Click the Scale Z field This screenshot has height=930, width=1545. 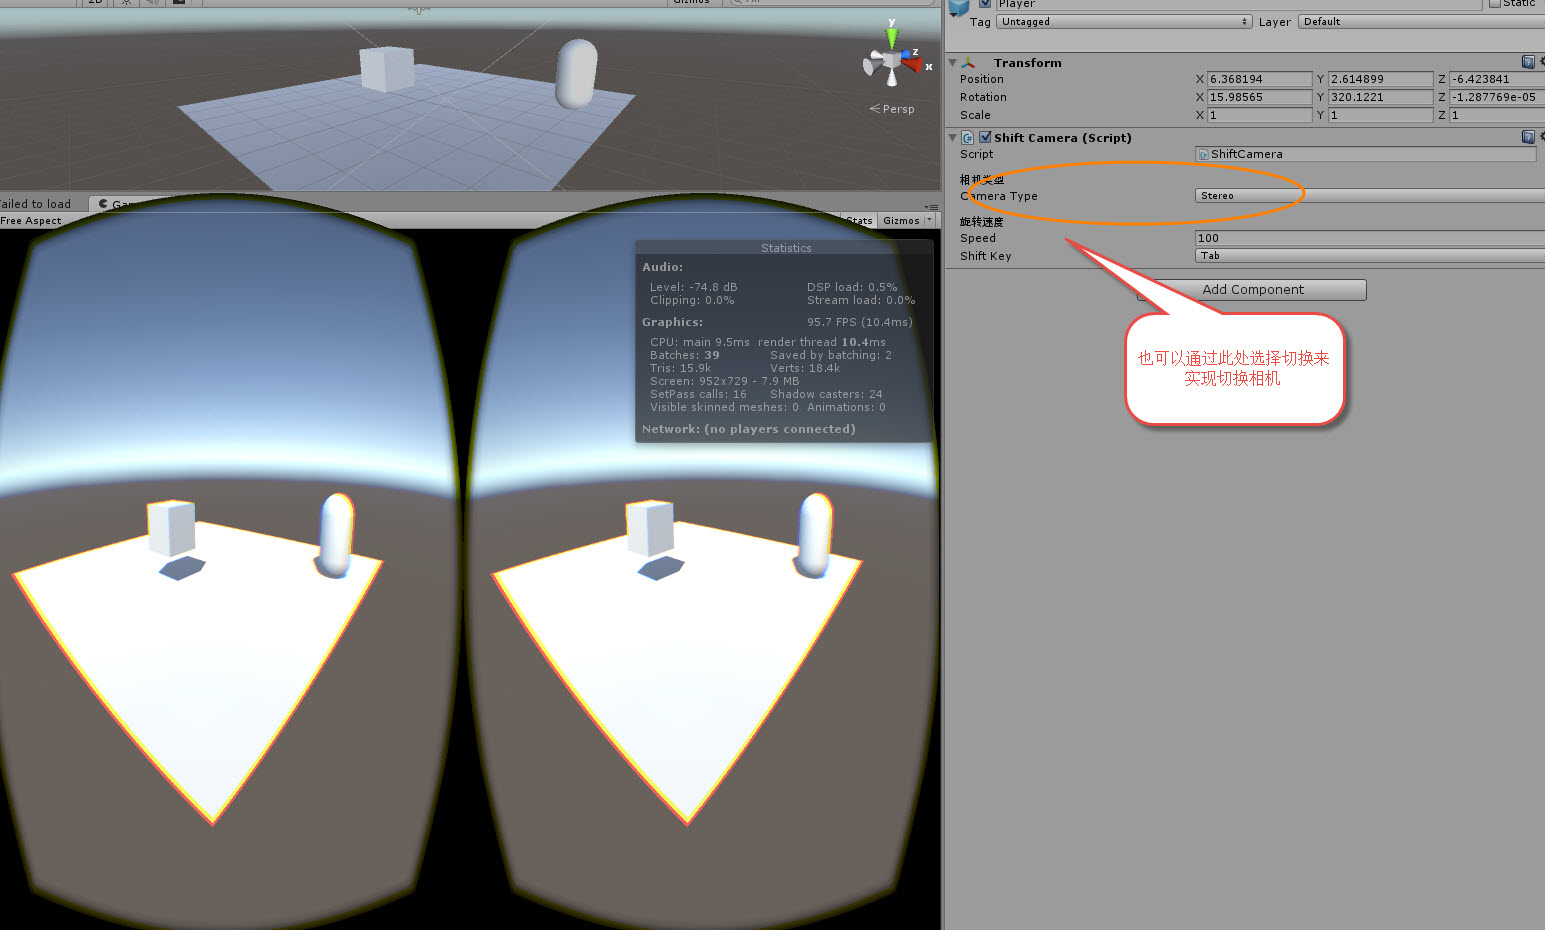(x=1497, y=115)
